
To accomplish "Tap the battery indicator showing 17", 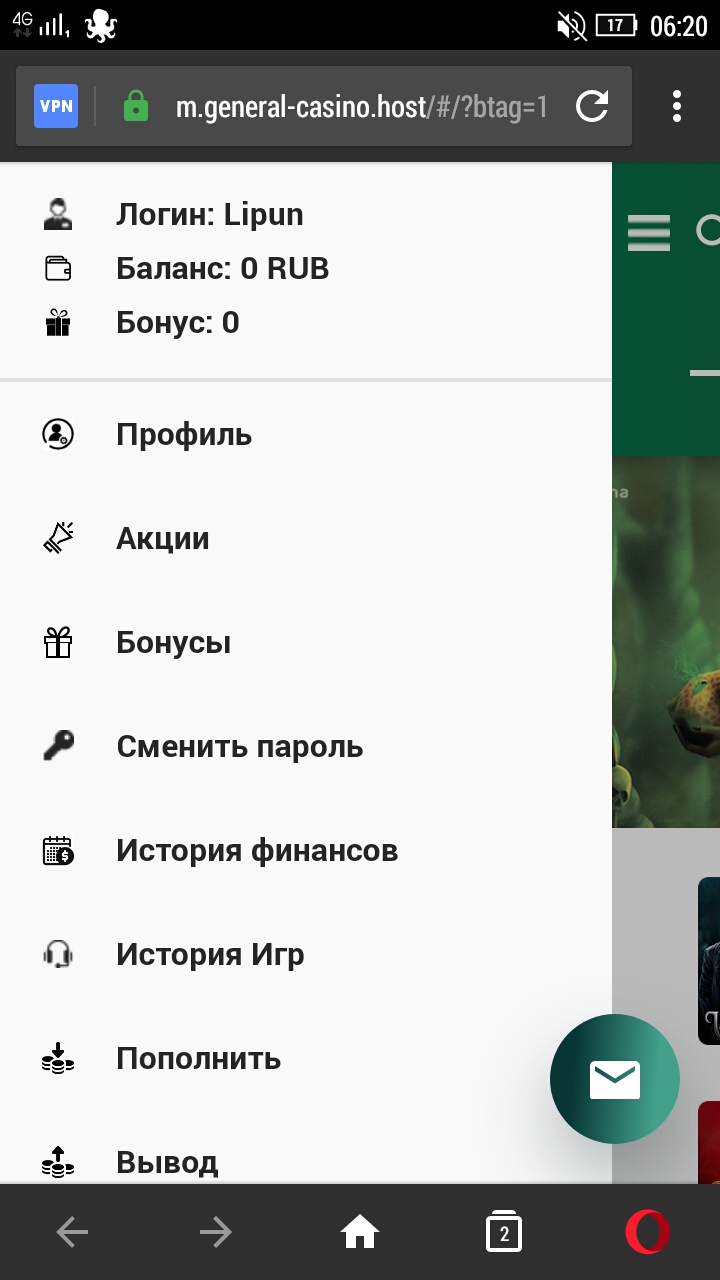I will [x=616, y=25].
